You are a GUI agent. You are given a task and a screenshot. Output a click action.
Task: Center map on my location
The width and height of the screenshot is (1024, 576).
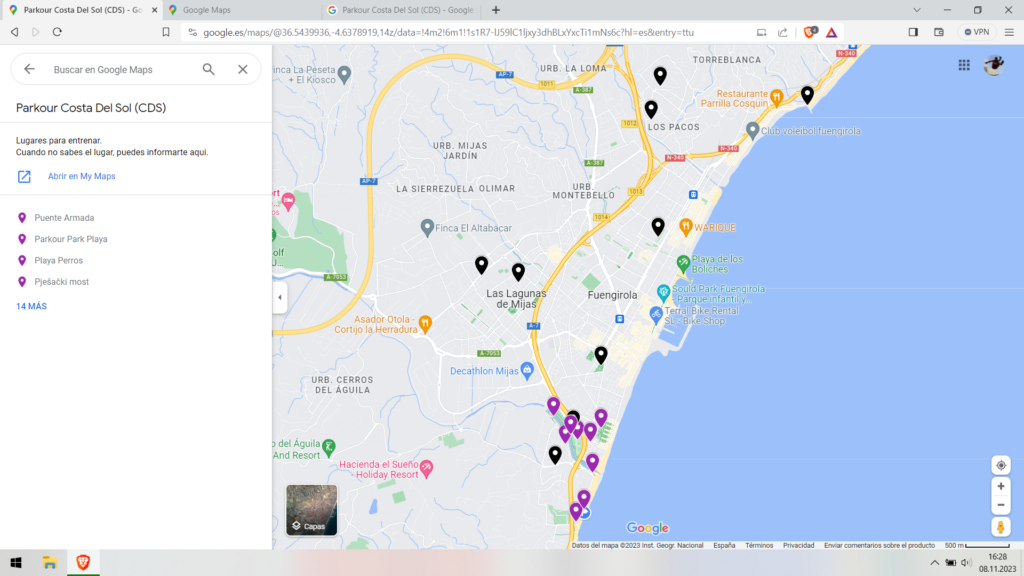click(1001, 465)
